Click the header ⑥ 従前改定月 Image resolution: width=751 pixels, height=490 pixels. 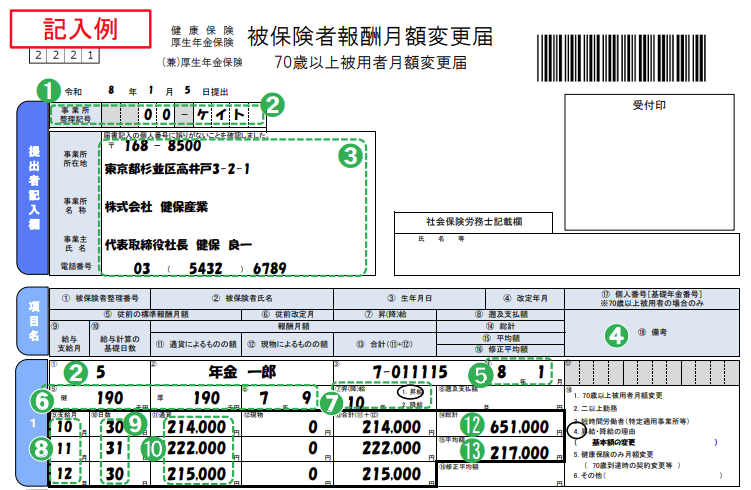pyautogui.click(x=287, y=315)
